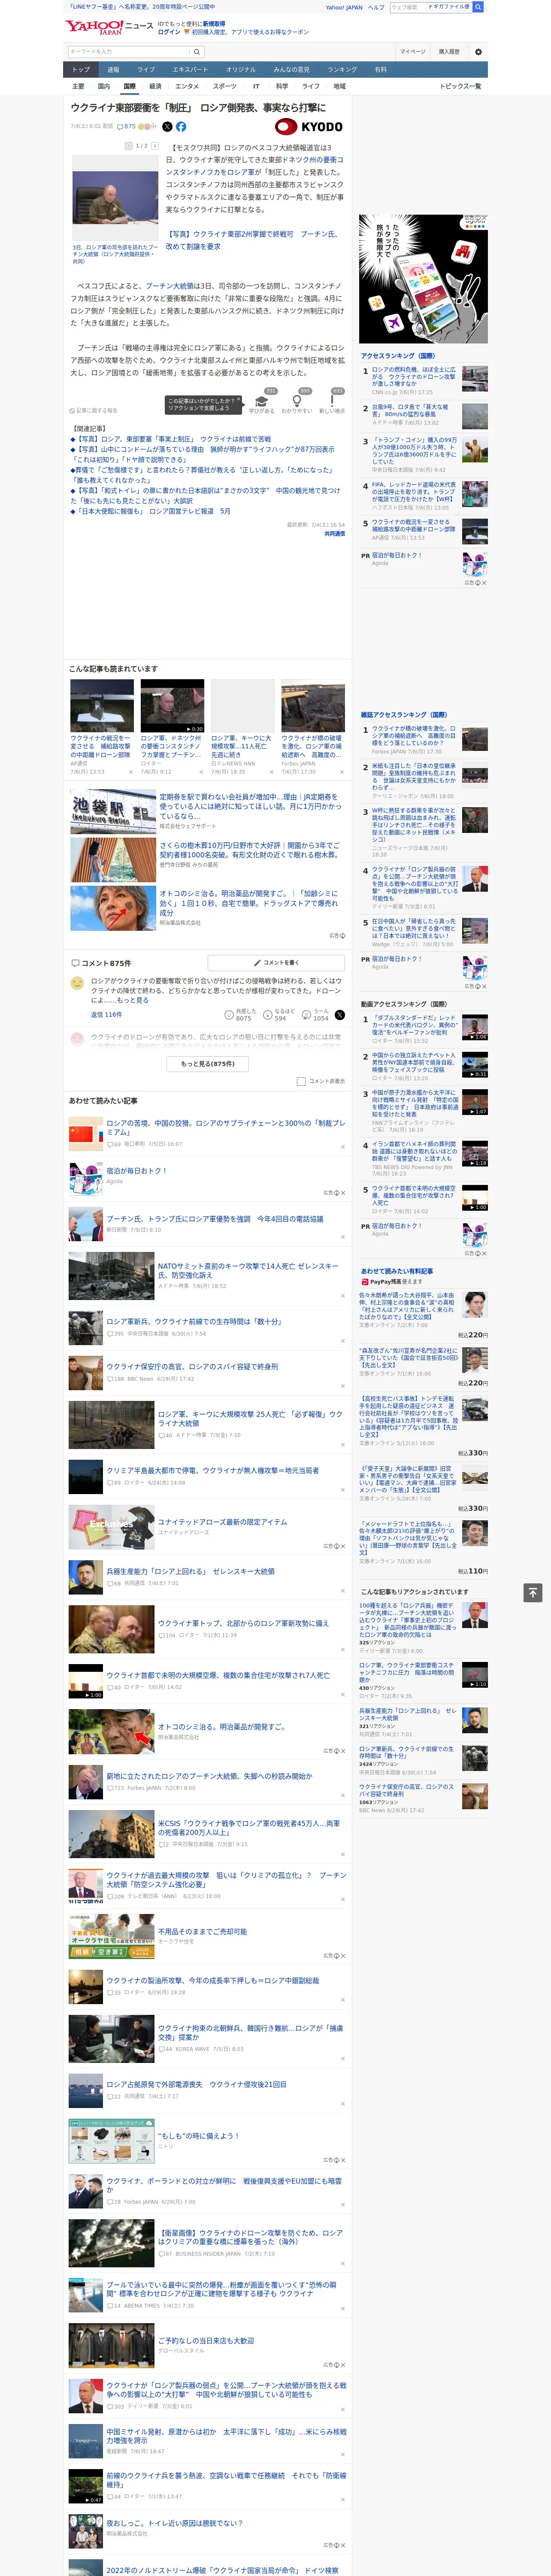Image resolution: width=551 pixels, height=2576 pixels.
Task: Open the マイページ link
Action: coord(412,51)
